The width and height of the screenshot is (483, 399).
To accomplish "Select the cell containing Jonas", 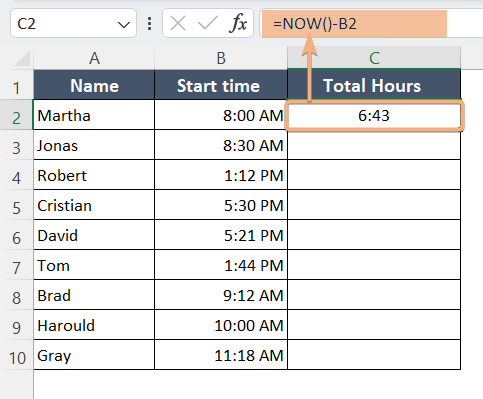I will (x=94, y=145).
